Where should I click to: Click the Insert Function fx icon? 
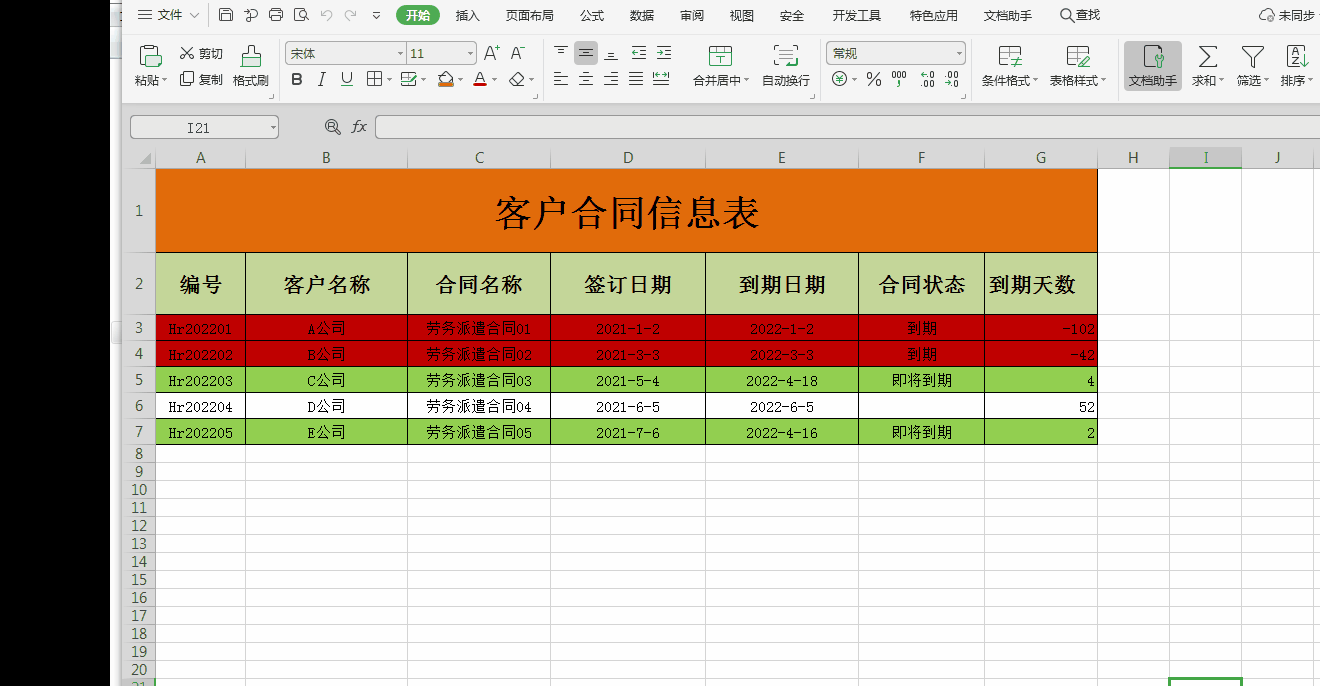359,127
